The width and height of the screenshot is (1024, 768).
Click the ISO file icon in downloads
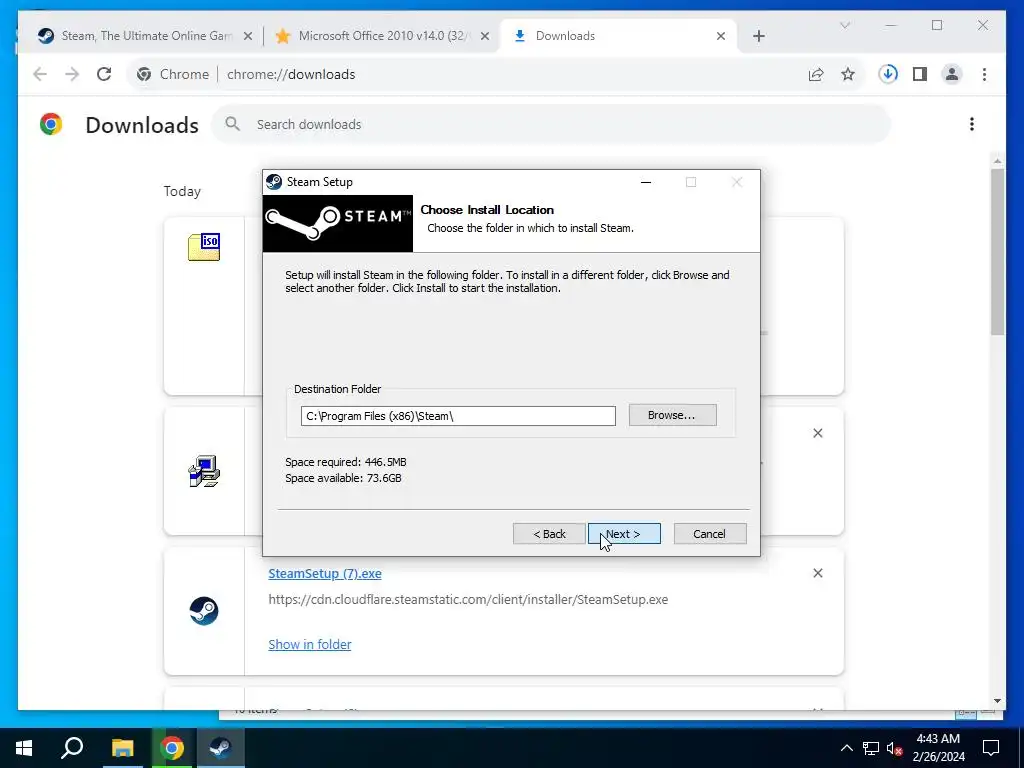coord(204,247)
